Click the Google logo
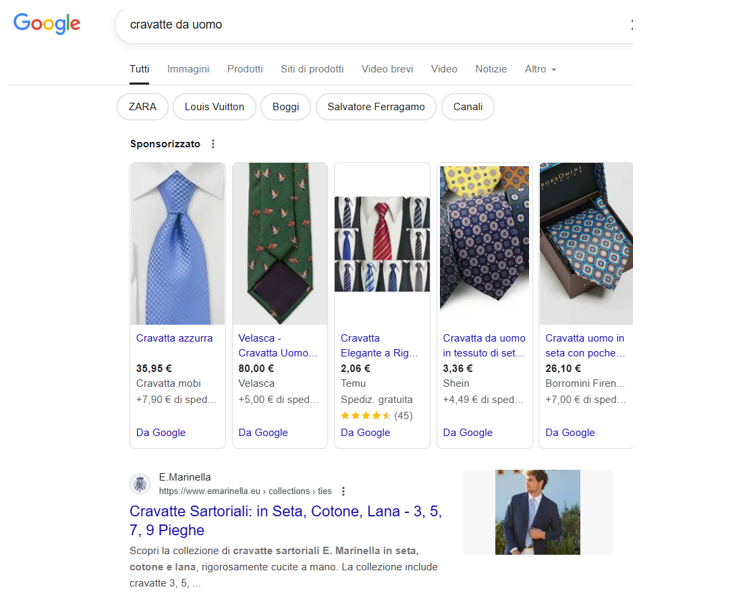 [x=47, y=24]
